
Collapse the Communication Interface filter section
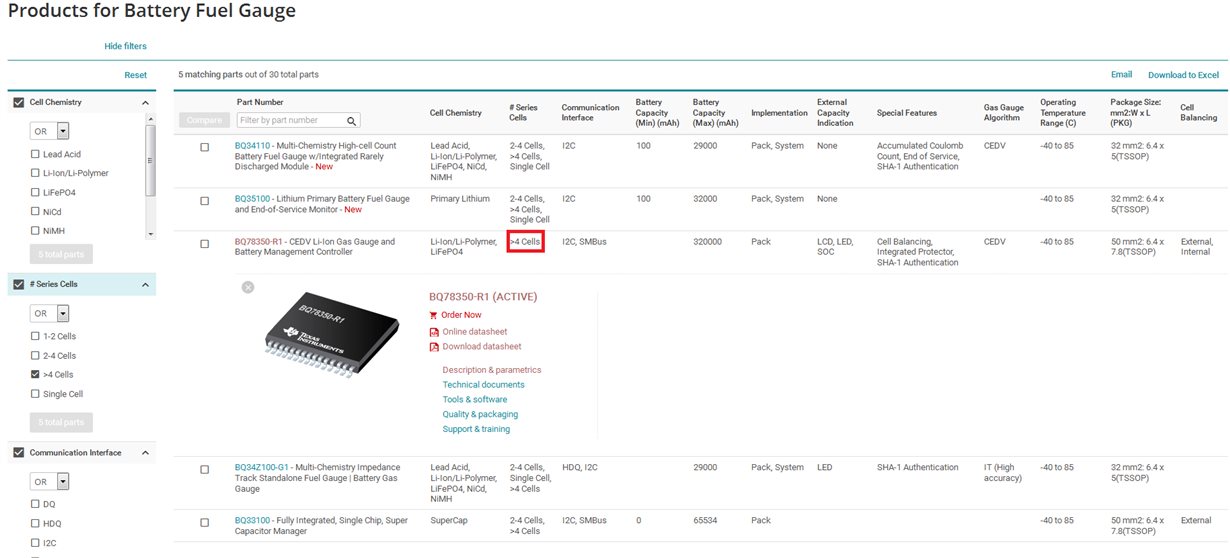click(x=144, y=453)
